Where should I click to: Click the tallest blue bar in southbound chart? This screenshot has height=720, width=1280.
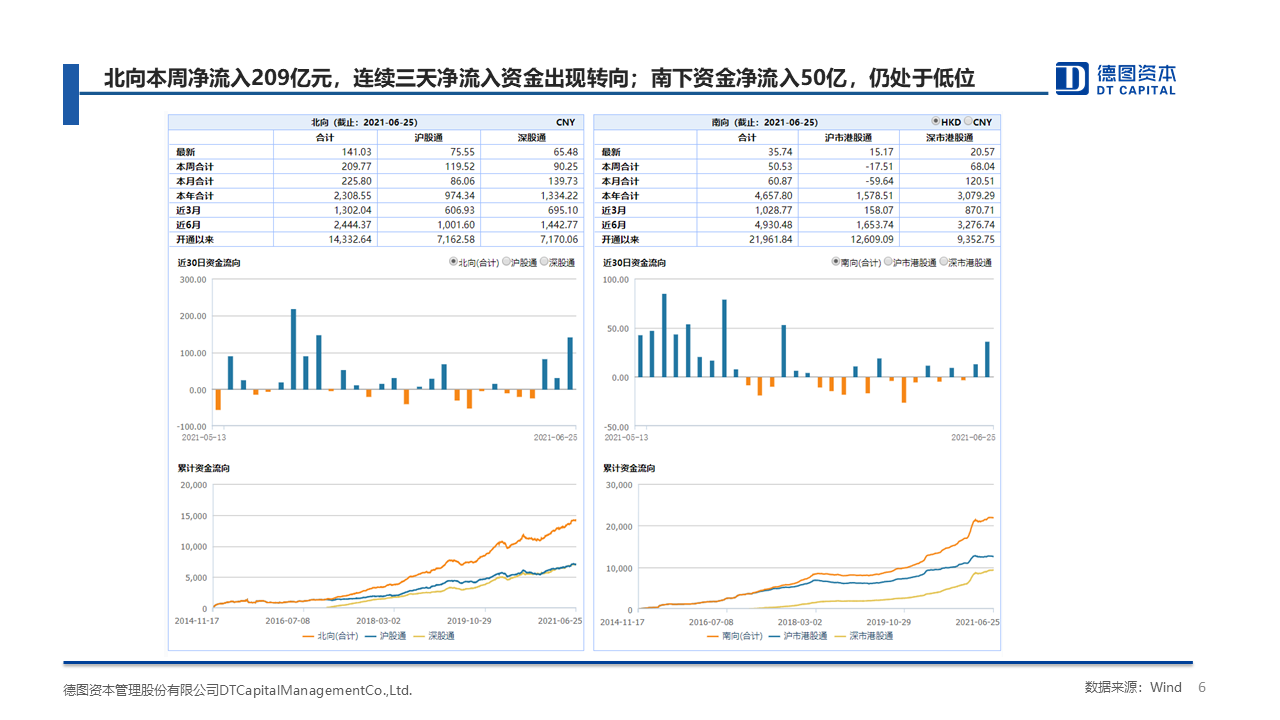[664, 335]
